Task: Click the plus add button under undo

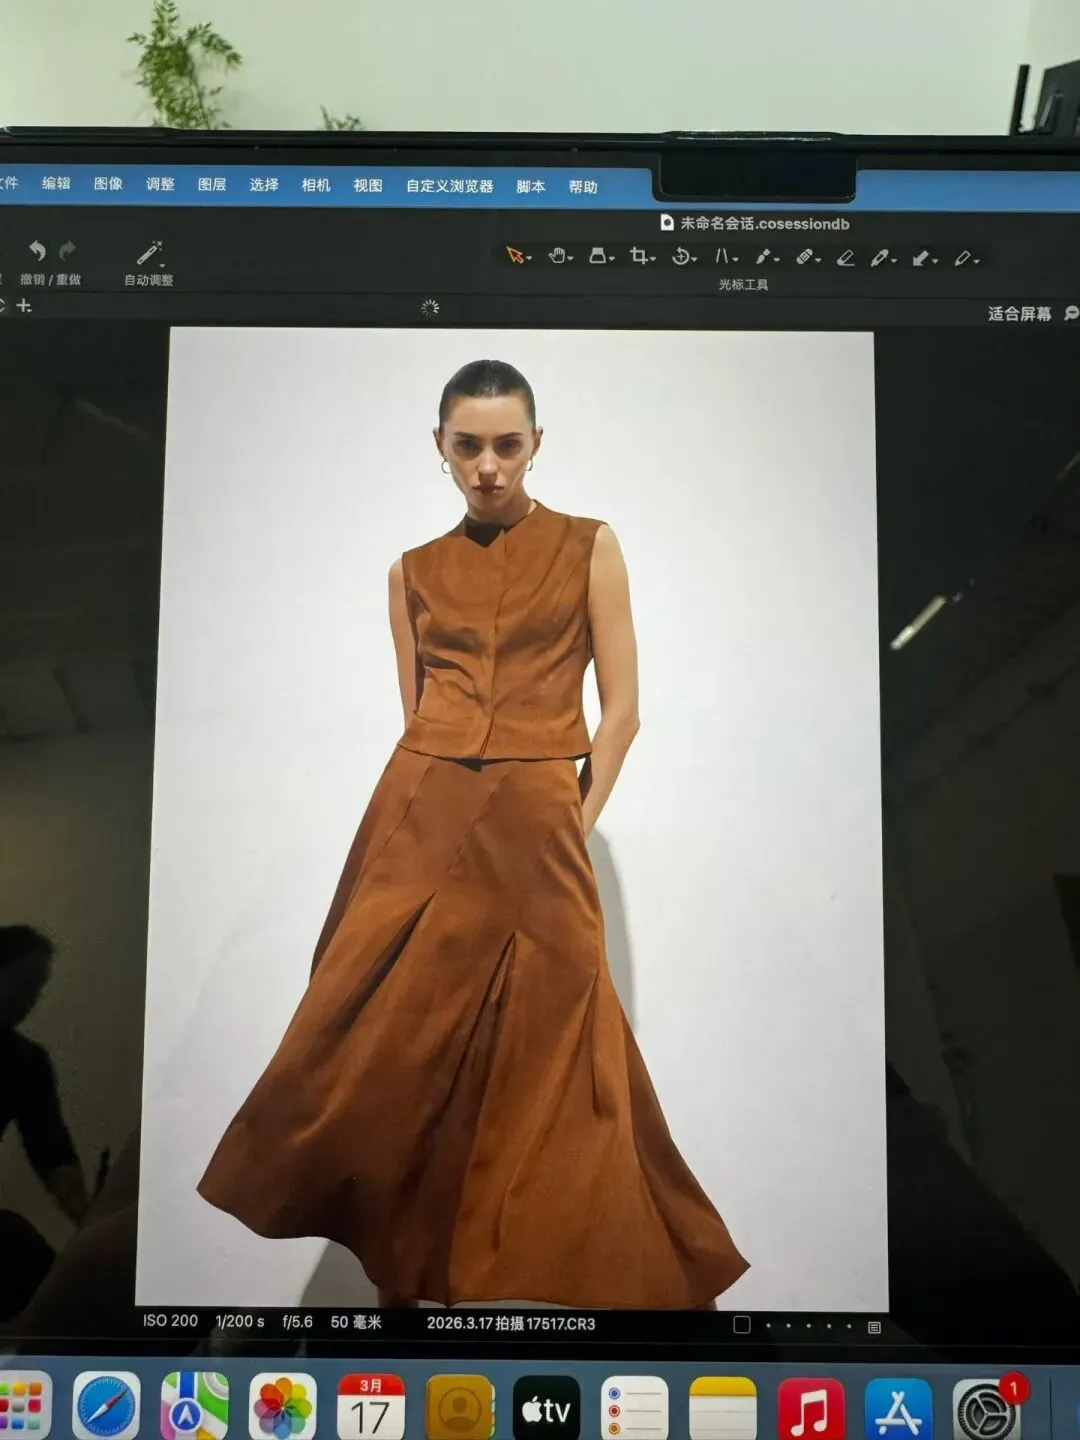Action: (x=24, y=306)
